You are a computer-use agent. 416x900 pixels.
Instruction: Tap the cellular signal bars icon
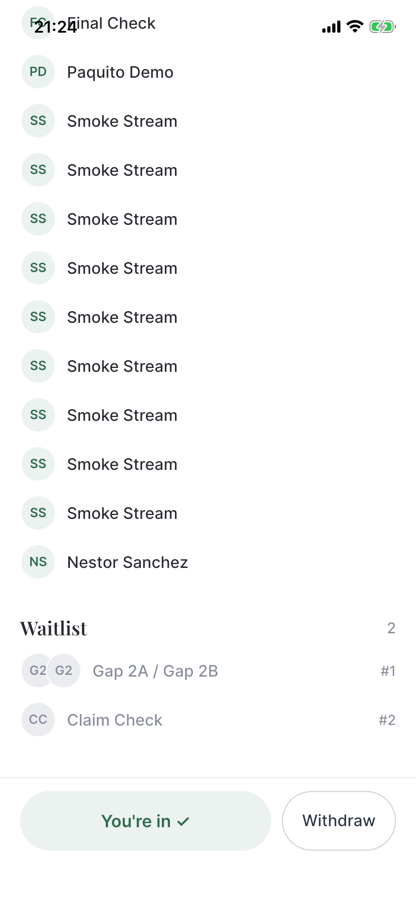click(x=331, y=27)
